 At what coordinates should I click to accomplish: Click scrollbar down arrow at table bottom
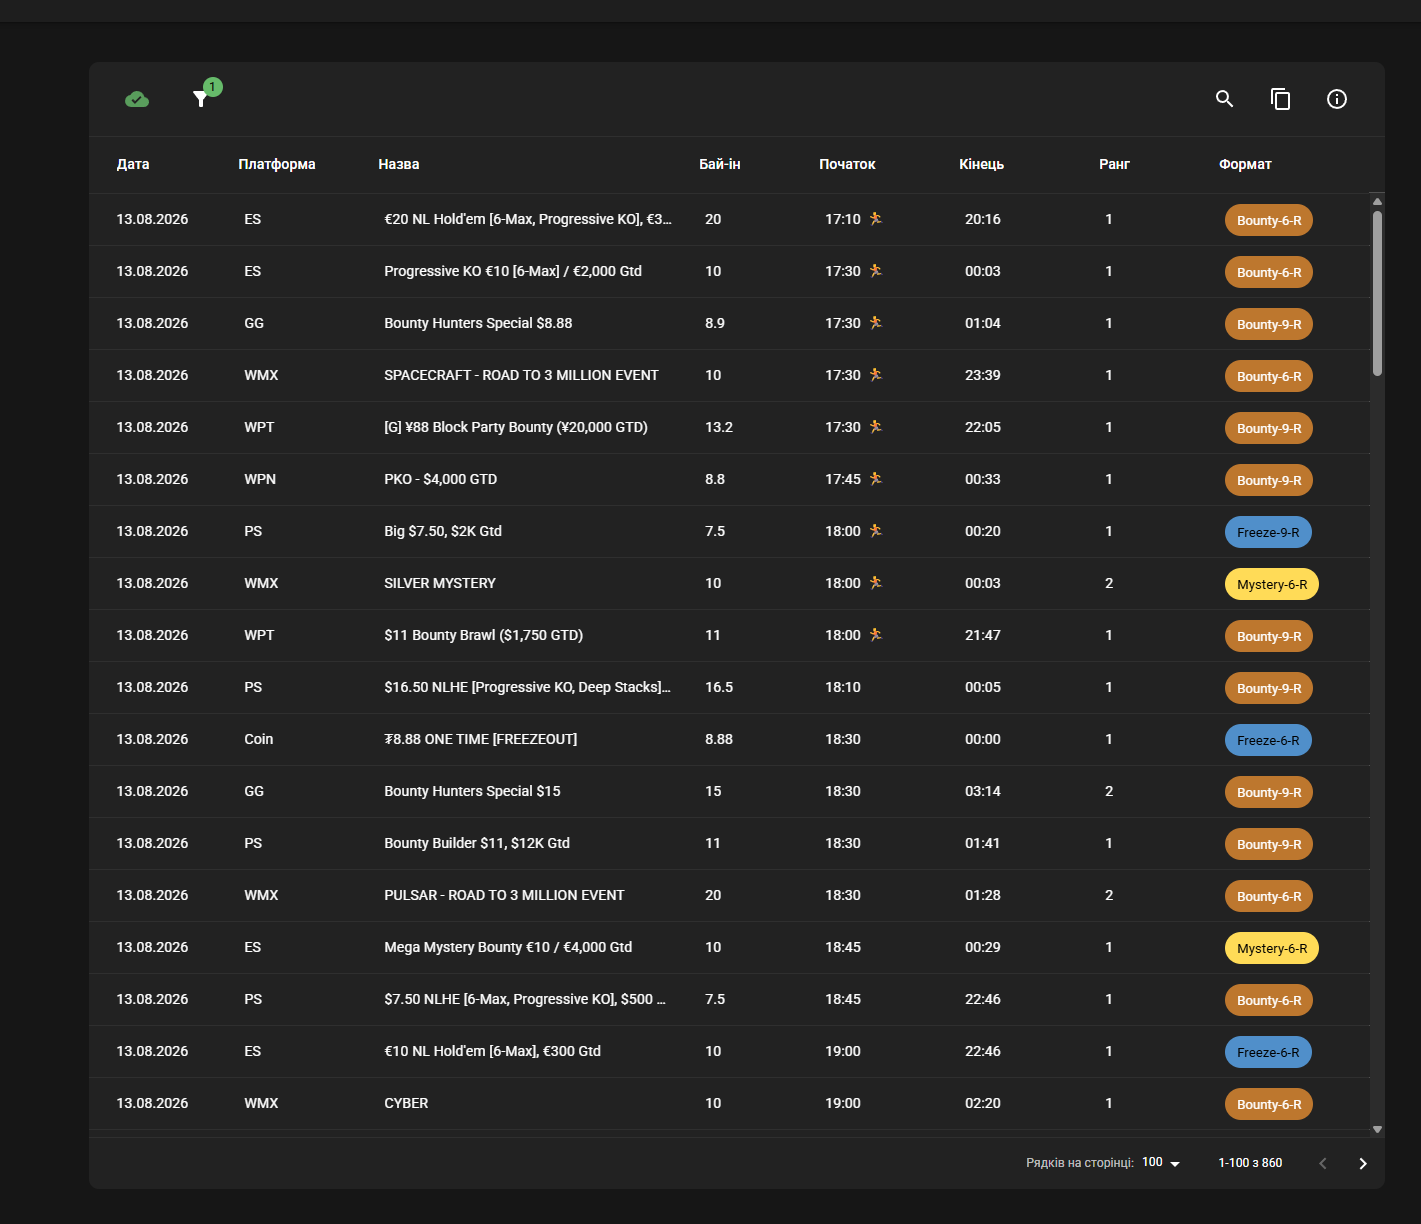click(x=1377, y=1129)
